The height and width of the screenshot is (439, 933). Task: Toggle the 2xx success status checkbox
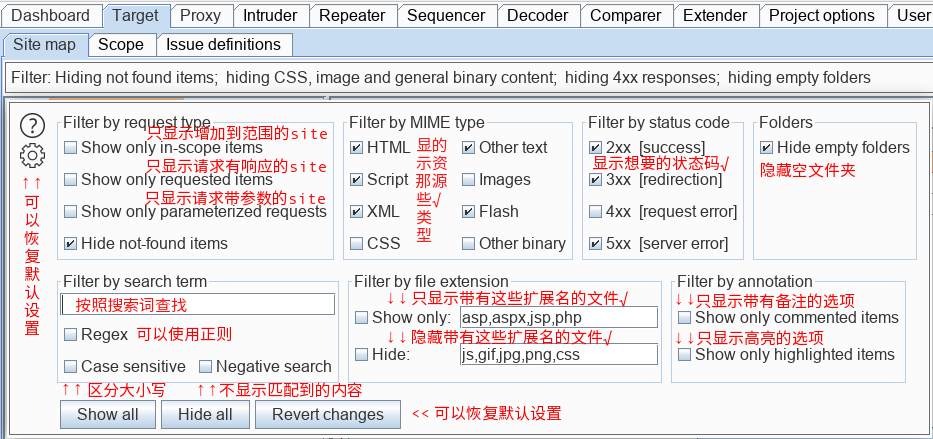tap(596, 148)
